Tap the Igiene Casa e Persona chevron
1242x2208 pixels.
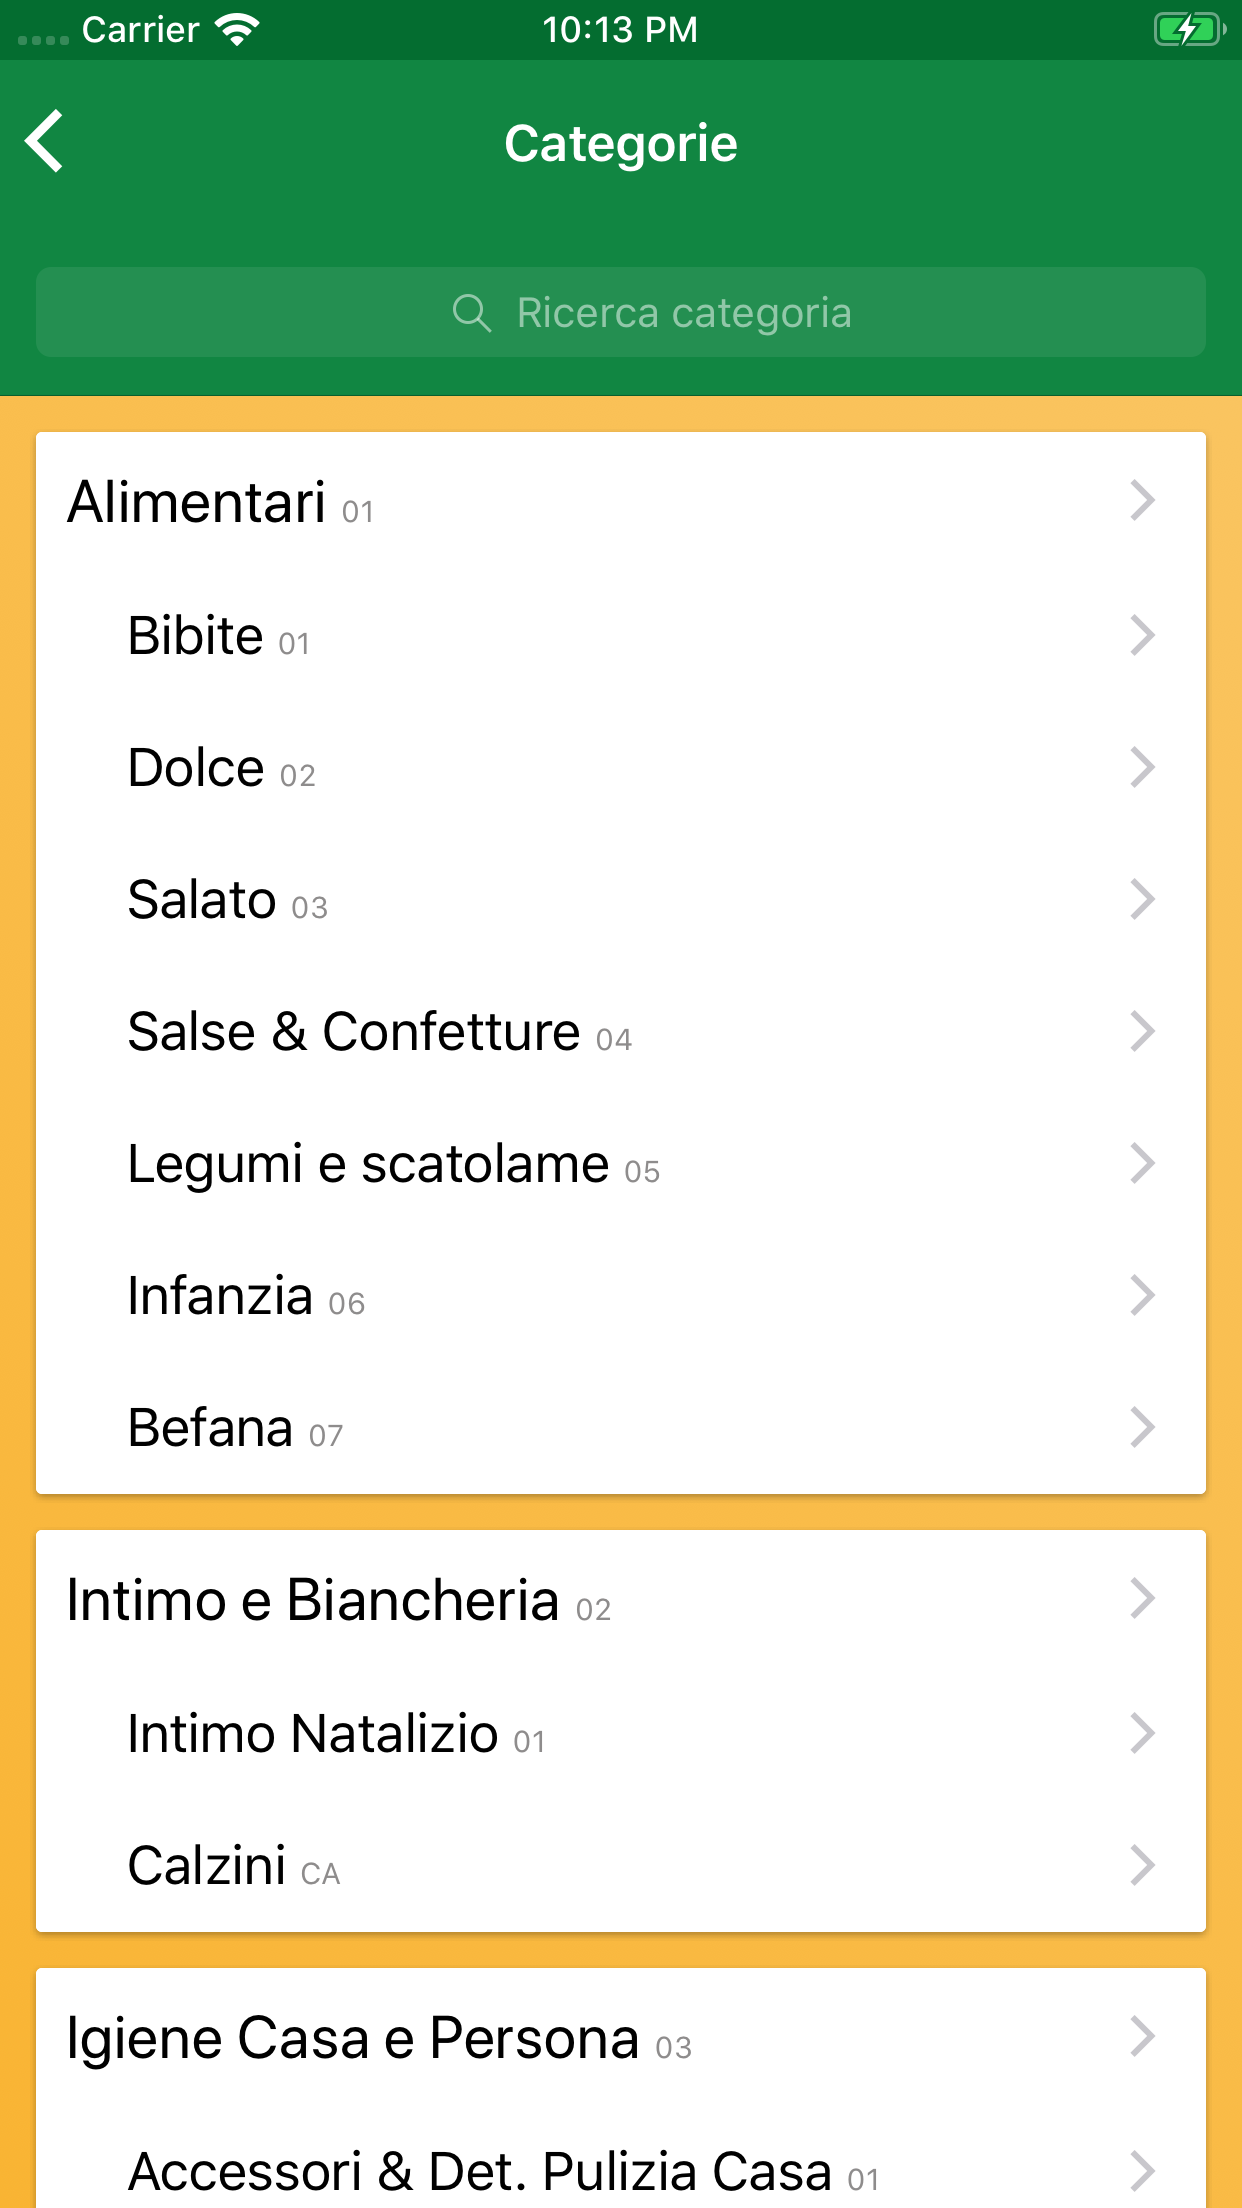(x=1142, y=2036)
